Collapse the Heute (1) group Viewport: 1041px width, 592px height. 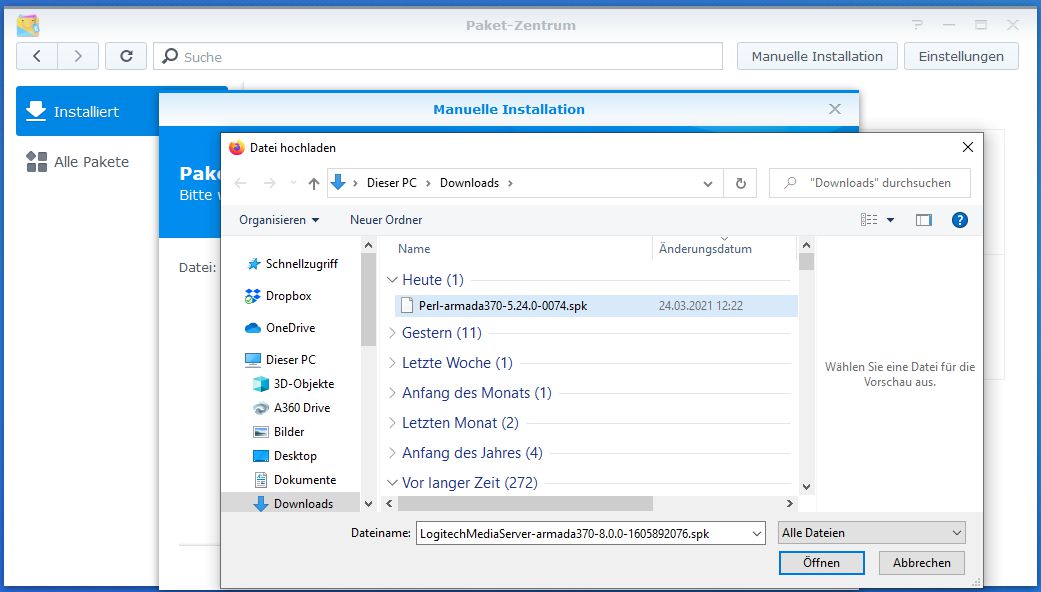392,280
